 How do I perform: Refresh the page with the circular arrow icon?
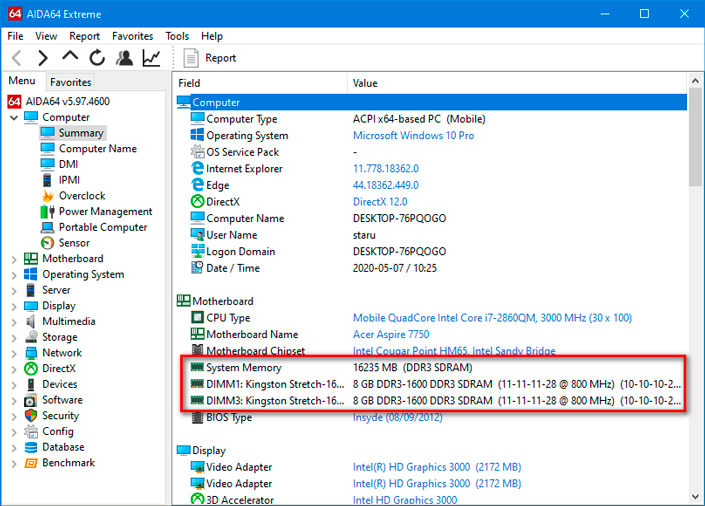pyautogui.click(x=97, y=58)
